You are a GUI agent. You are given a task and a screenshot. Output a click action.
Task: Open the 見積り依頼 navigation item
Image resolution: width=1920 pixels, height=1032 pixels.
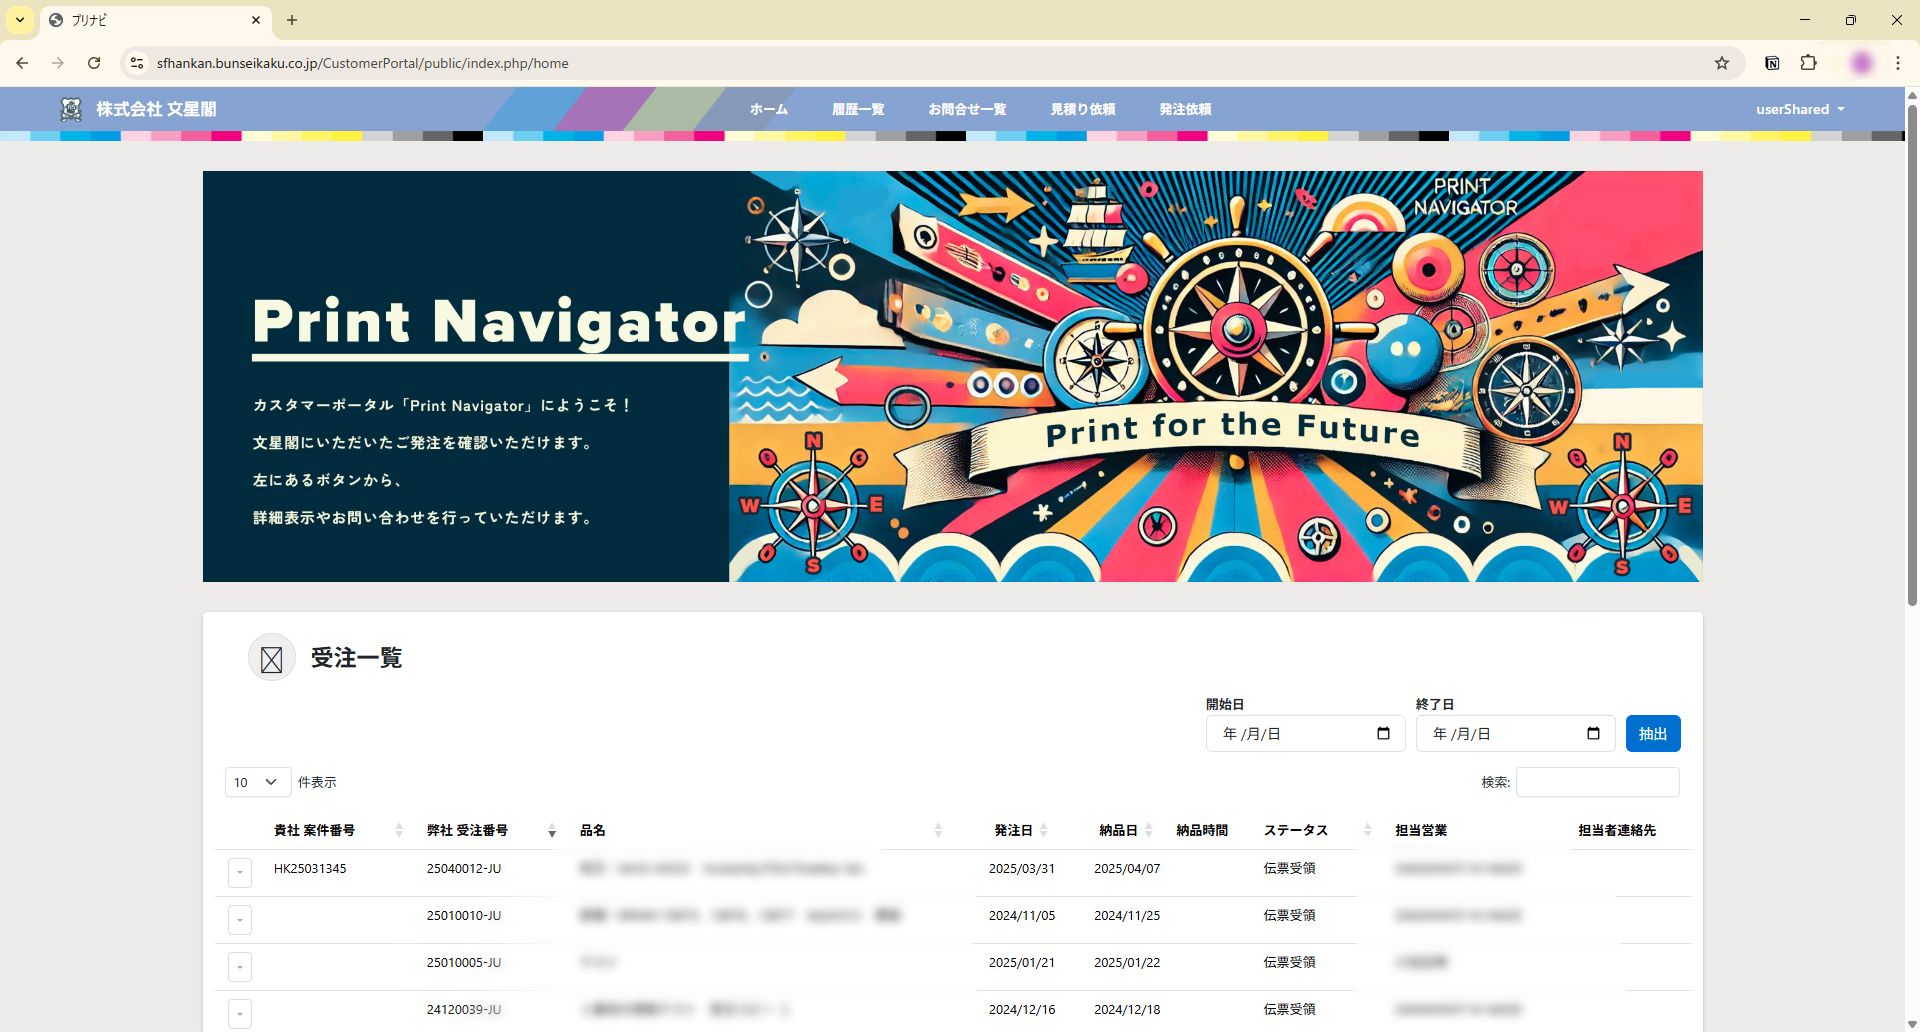coord(1082,109)
